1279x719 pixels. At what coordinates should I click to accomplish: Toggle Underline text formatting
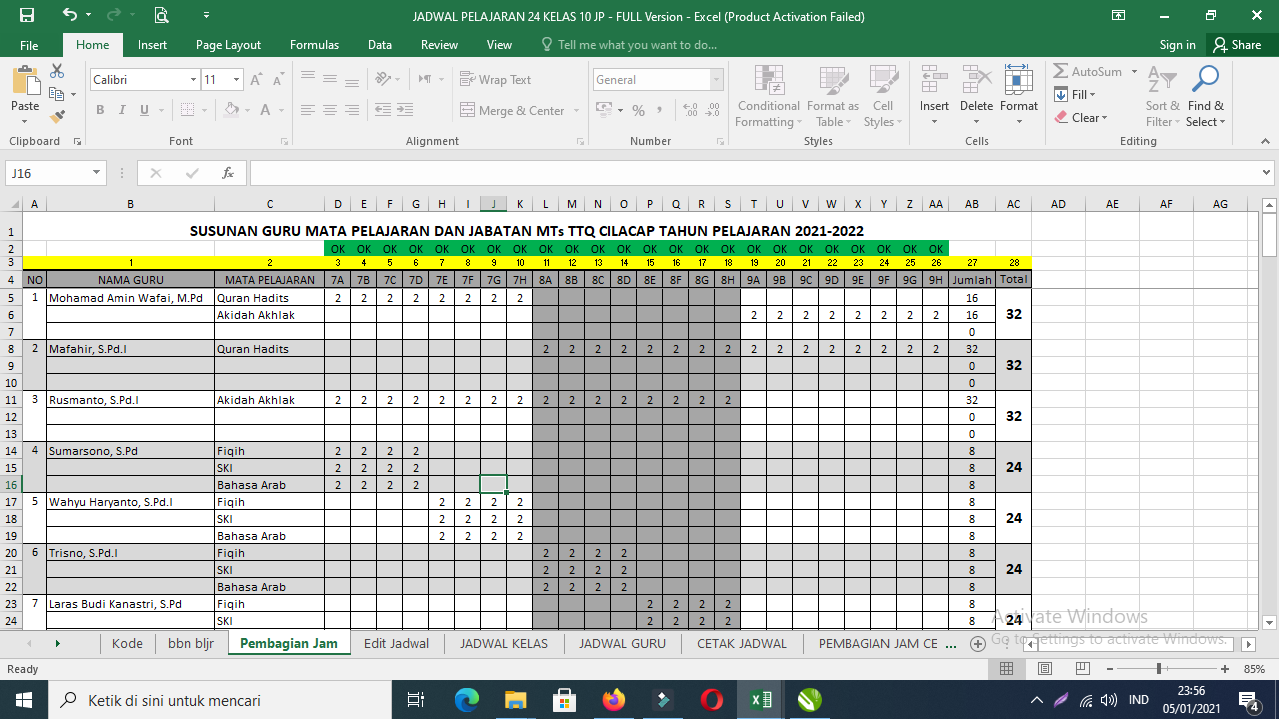[x=144, y=110]
